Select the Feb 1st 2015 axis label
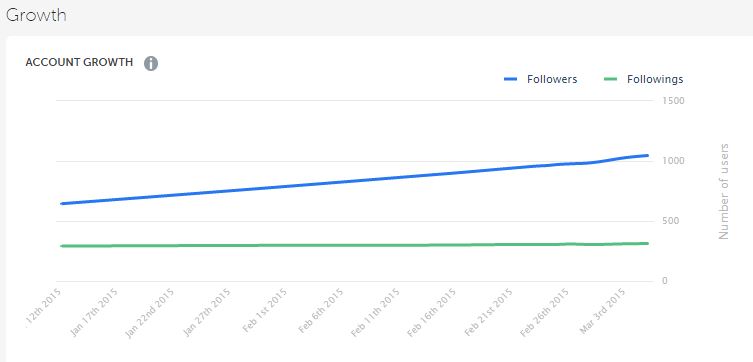 (265, 311)
